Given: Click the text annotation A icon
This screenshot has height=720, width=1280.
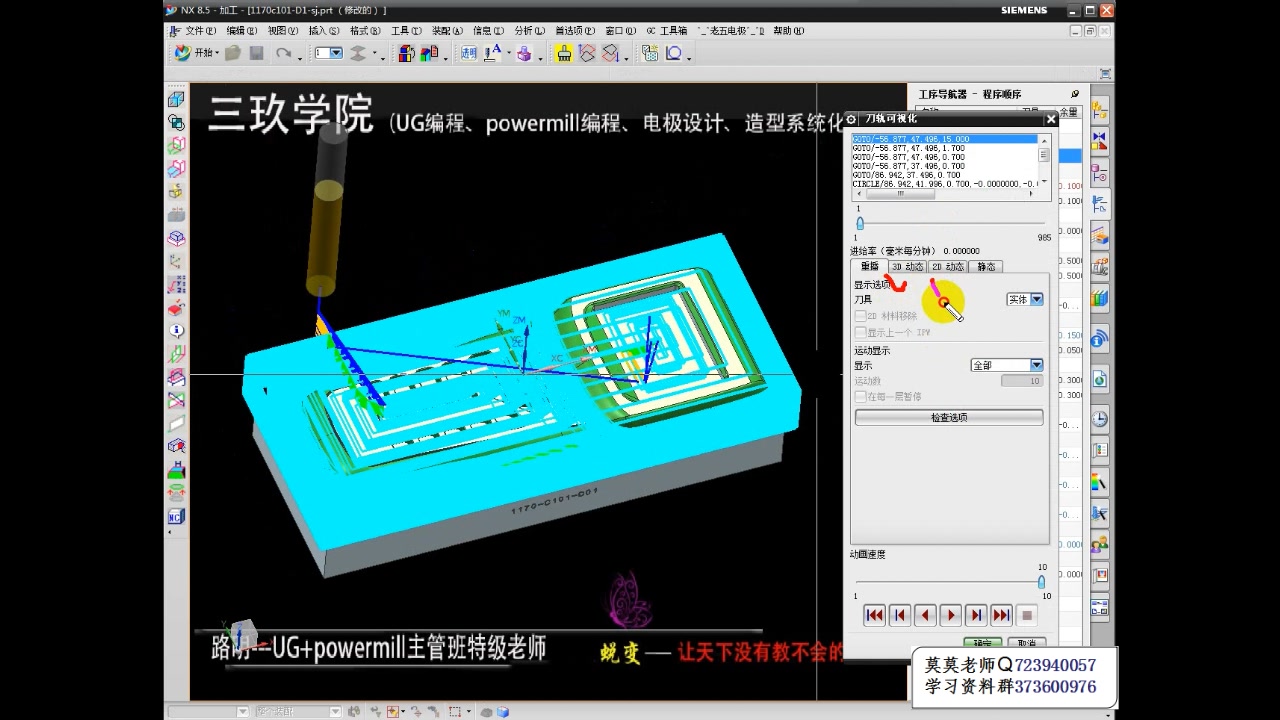Looking at the screenshot, I should [493, 53].
